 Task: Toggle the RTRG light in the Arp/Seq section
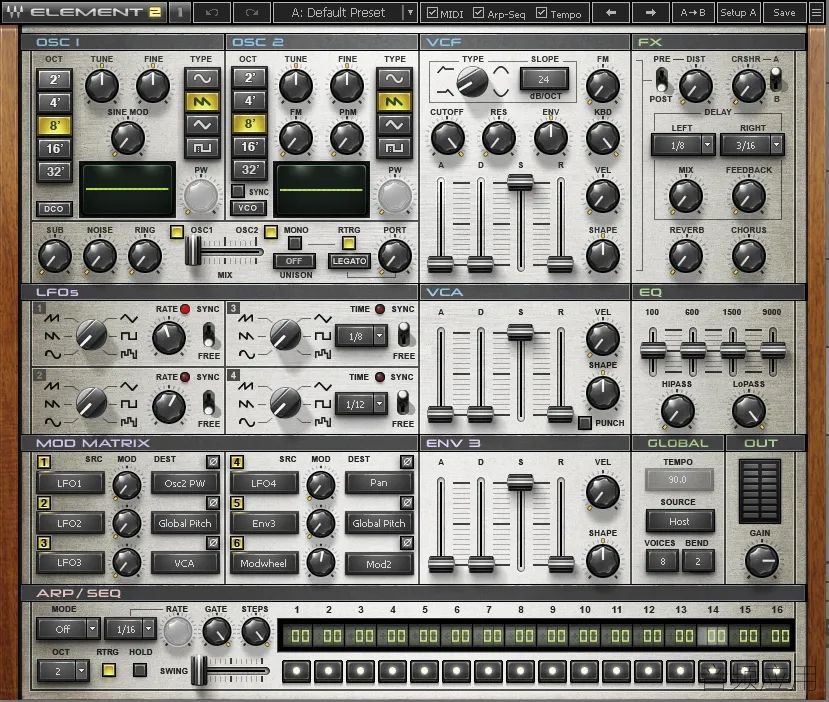pos(108,670)
